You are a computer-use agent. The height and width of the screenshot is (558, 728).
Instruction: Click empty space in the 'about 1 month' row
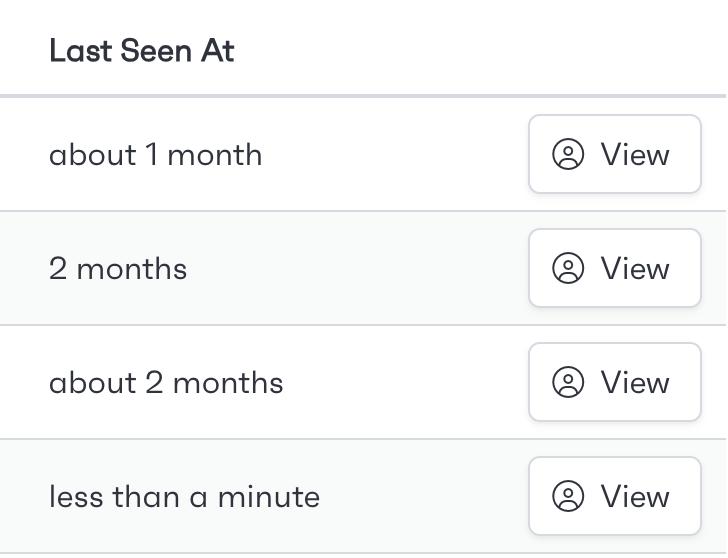point(395,154)
